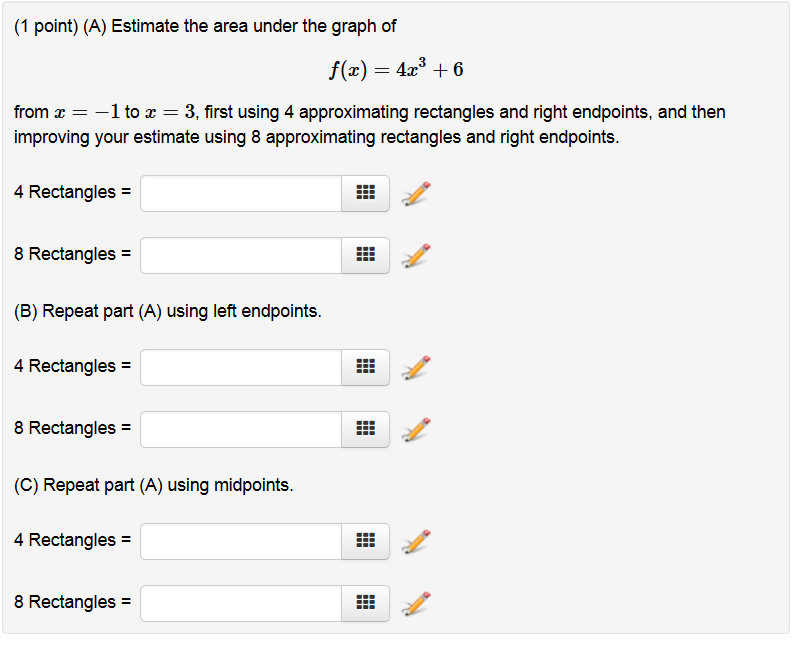The width and height of the screenshot is (812, 645).
Task: Open the equation editor pencil for part C 4 Rectangles
Action: 413,541
